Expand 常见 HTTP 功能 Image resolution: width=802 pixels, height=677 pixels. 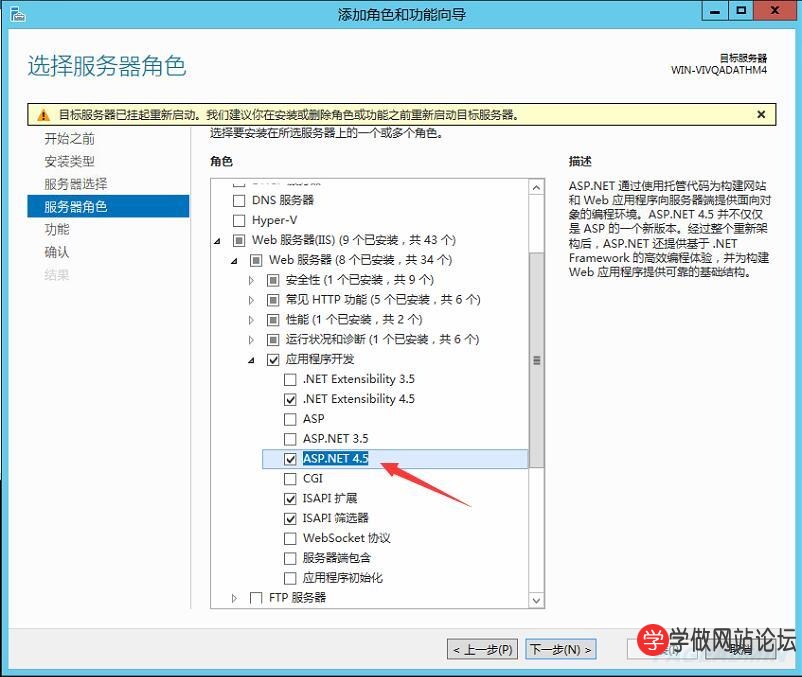click(251, 299)
